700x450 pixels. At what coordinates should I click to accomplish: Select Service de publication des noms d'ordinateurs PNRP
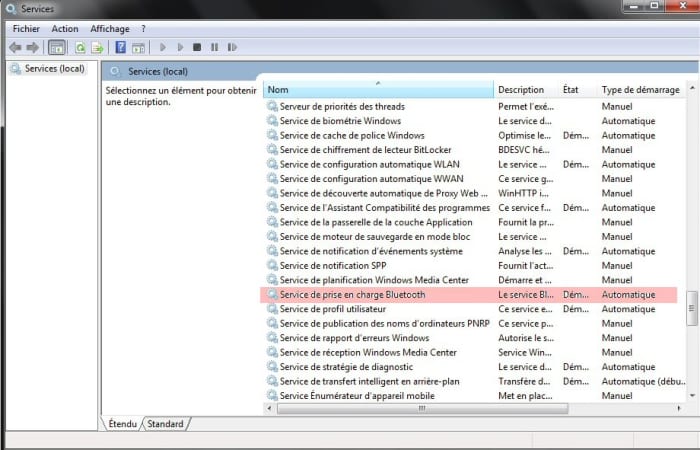click(x=474, y=323)
